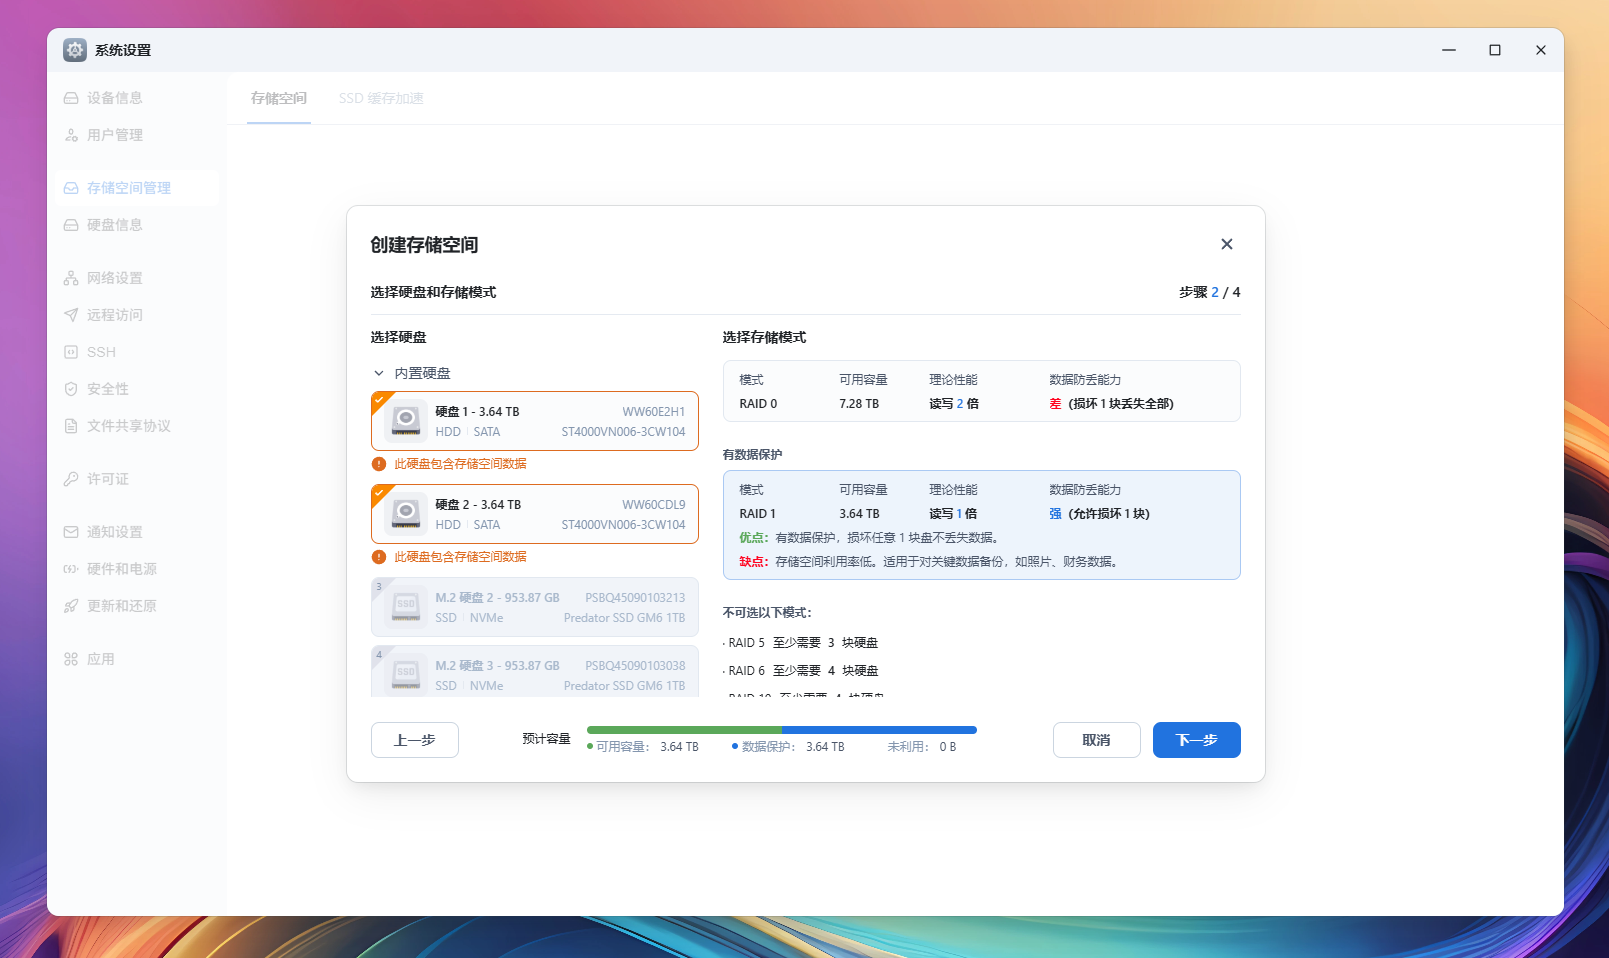This screenshot has width=1609, height=958.
Task: Switch to the SSD 缓存加速 tab
Action: [x=382, y=97]
